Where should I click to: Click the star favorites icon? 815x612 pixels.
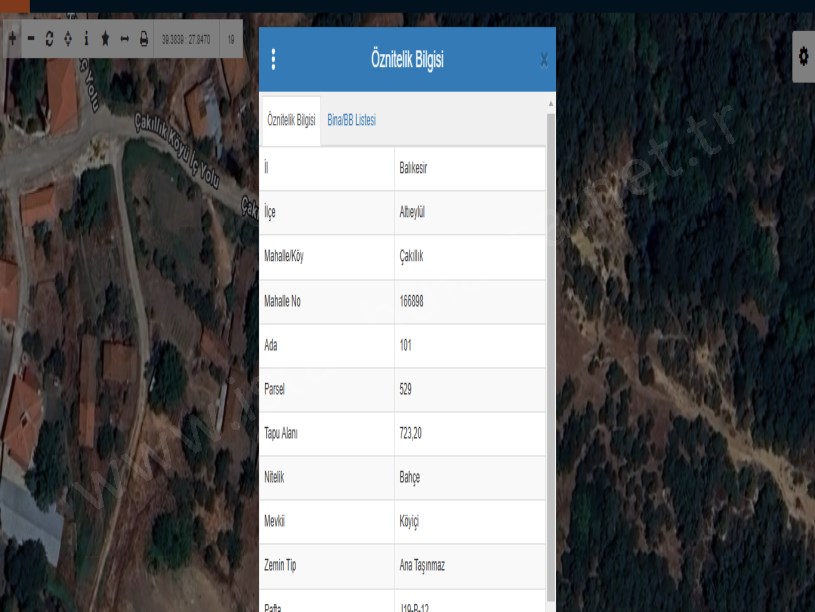click(x=105, y=40)
